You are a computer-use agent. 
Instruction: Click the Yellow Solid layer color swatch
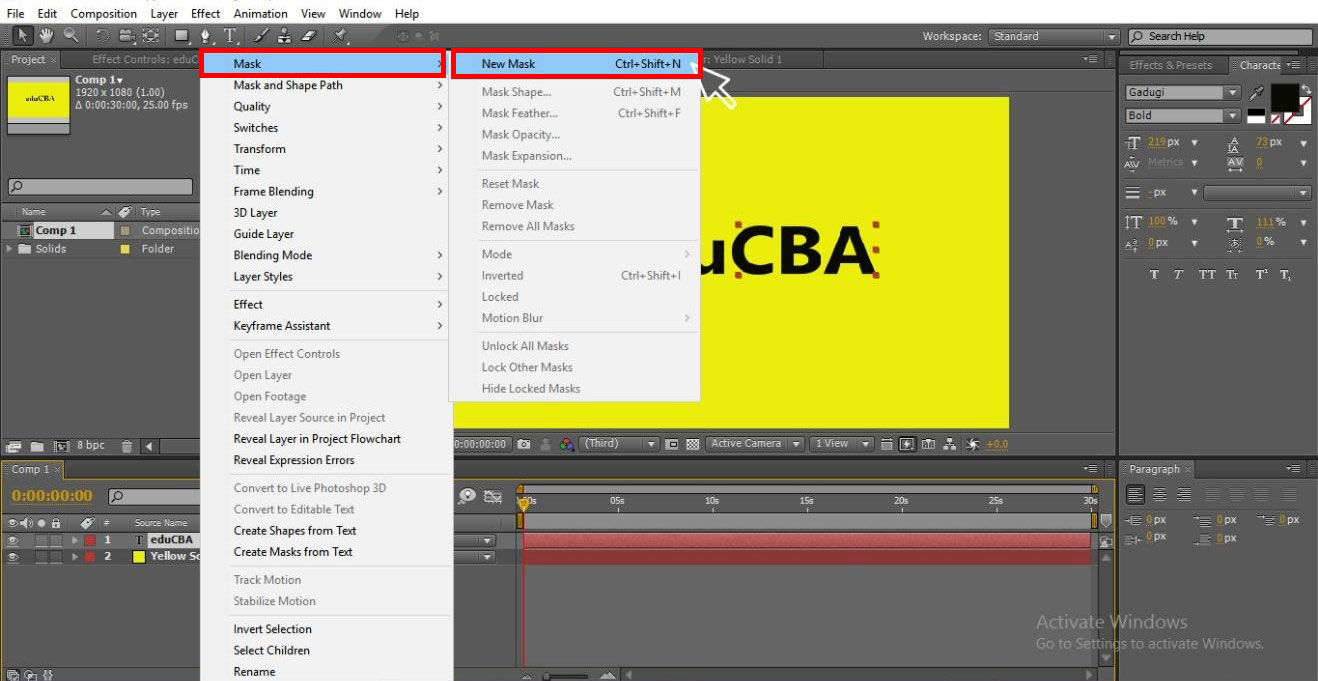(138, 556)
